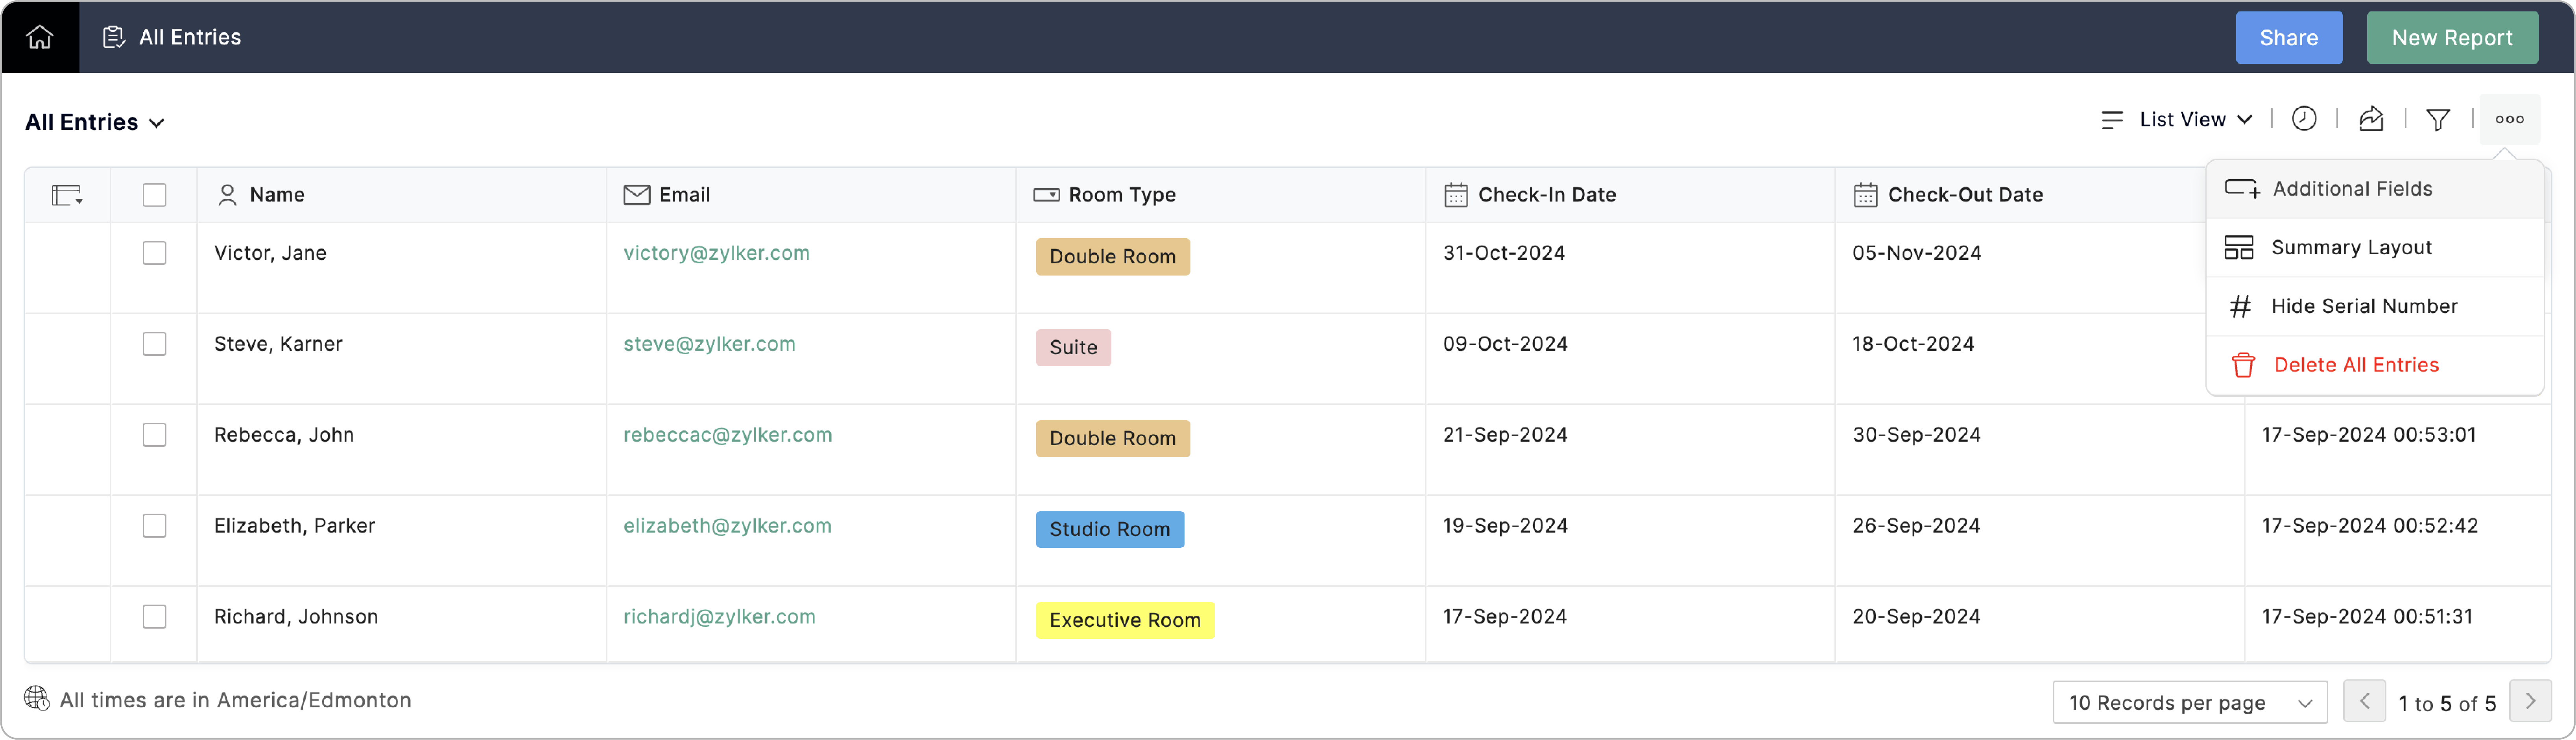
Task: Open the column layout selector icon
Action: click(67, 195)
